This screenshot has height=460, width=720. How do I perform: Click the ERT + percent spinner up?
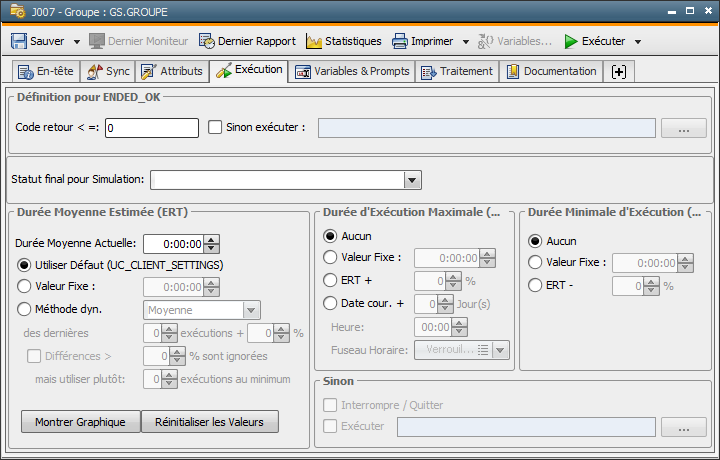[453, 277]
